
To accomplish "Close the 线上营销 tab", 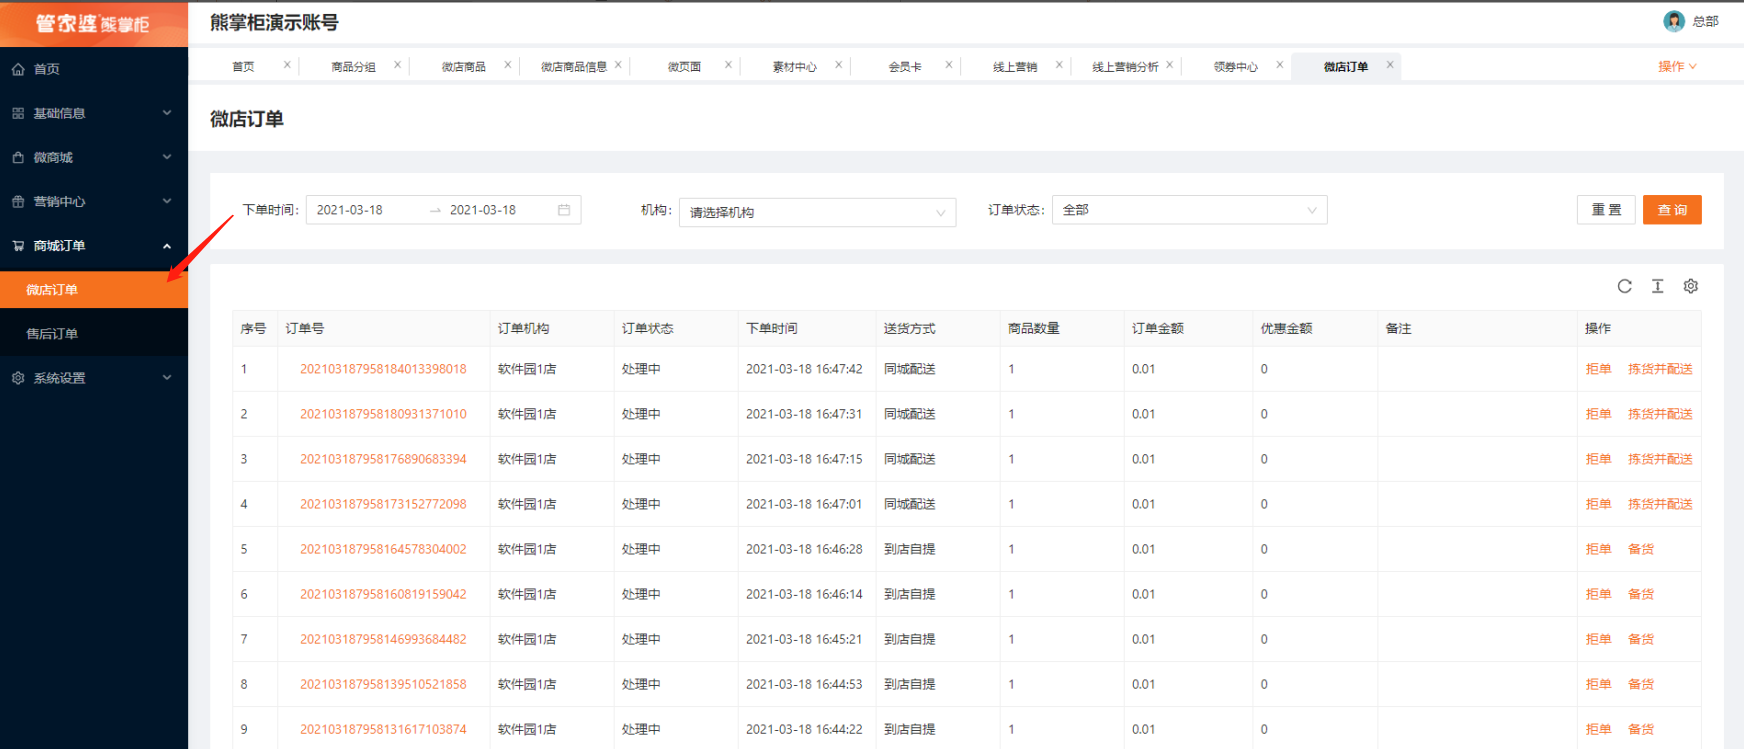I will tap(1059, 65).
